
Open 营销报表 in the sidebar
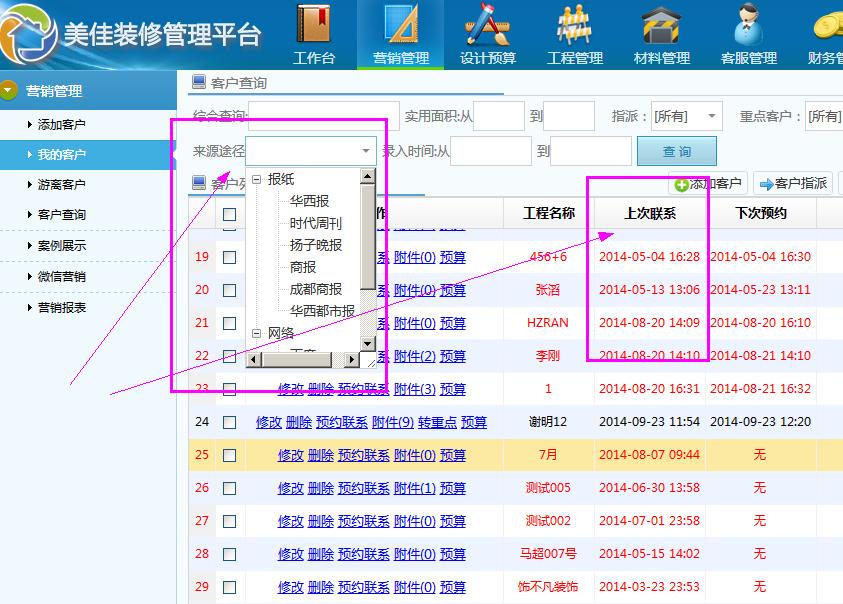(x=62, y=308)
